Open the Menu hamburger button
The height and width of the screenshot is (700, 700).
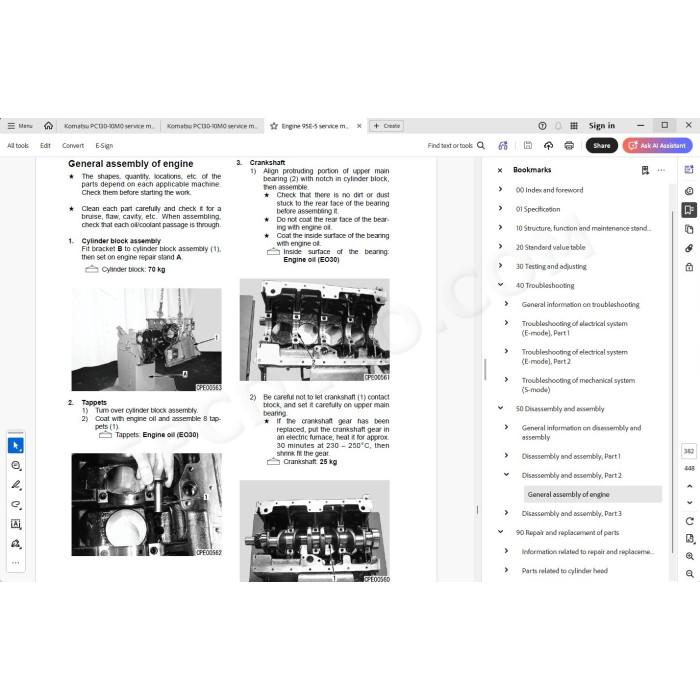click(20, 126)
